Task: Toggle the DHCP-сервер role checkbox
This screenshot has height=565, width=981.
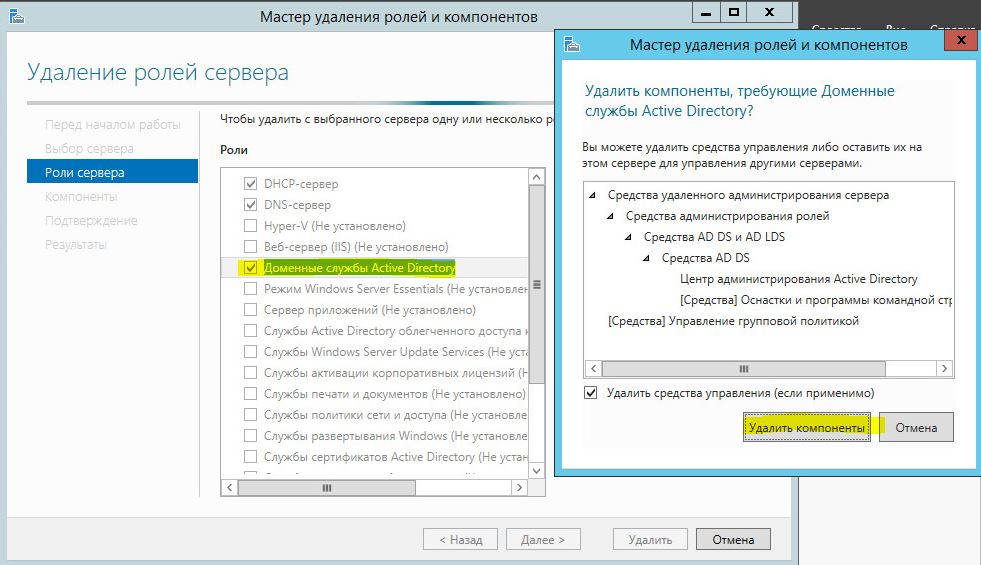Action: [250, 183]
